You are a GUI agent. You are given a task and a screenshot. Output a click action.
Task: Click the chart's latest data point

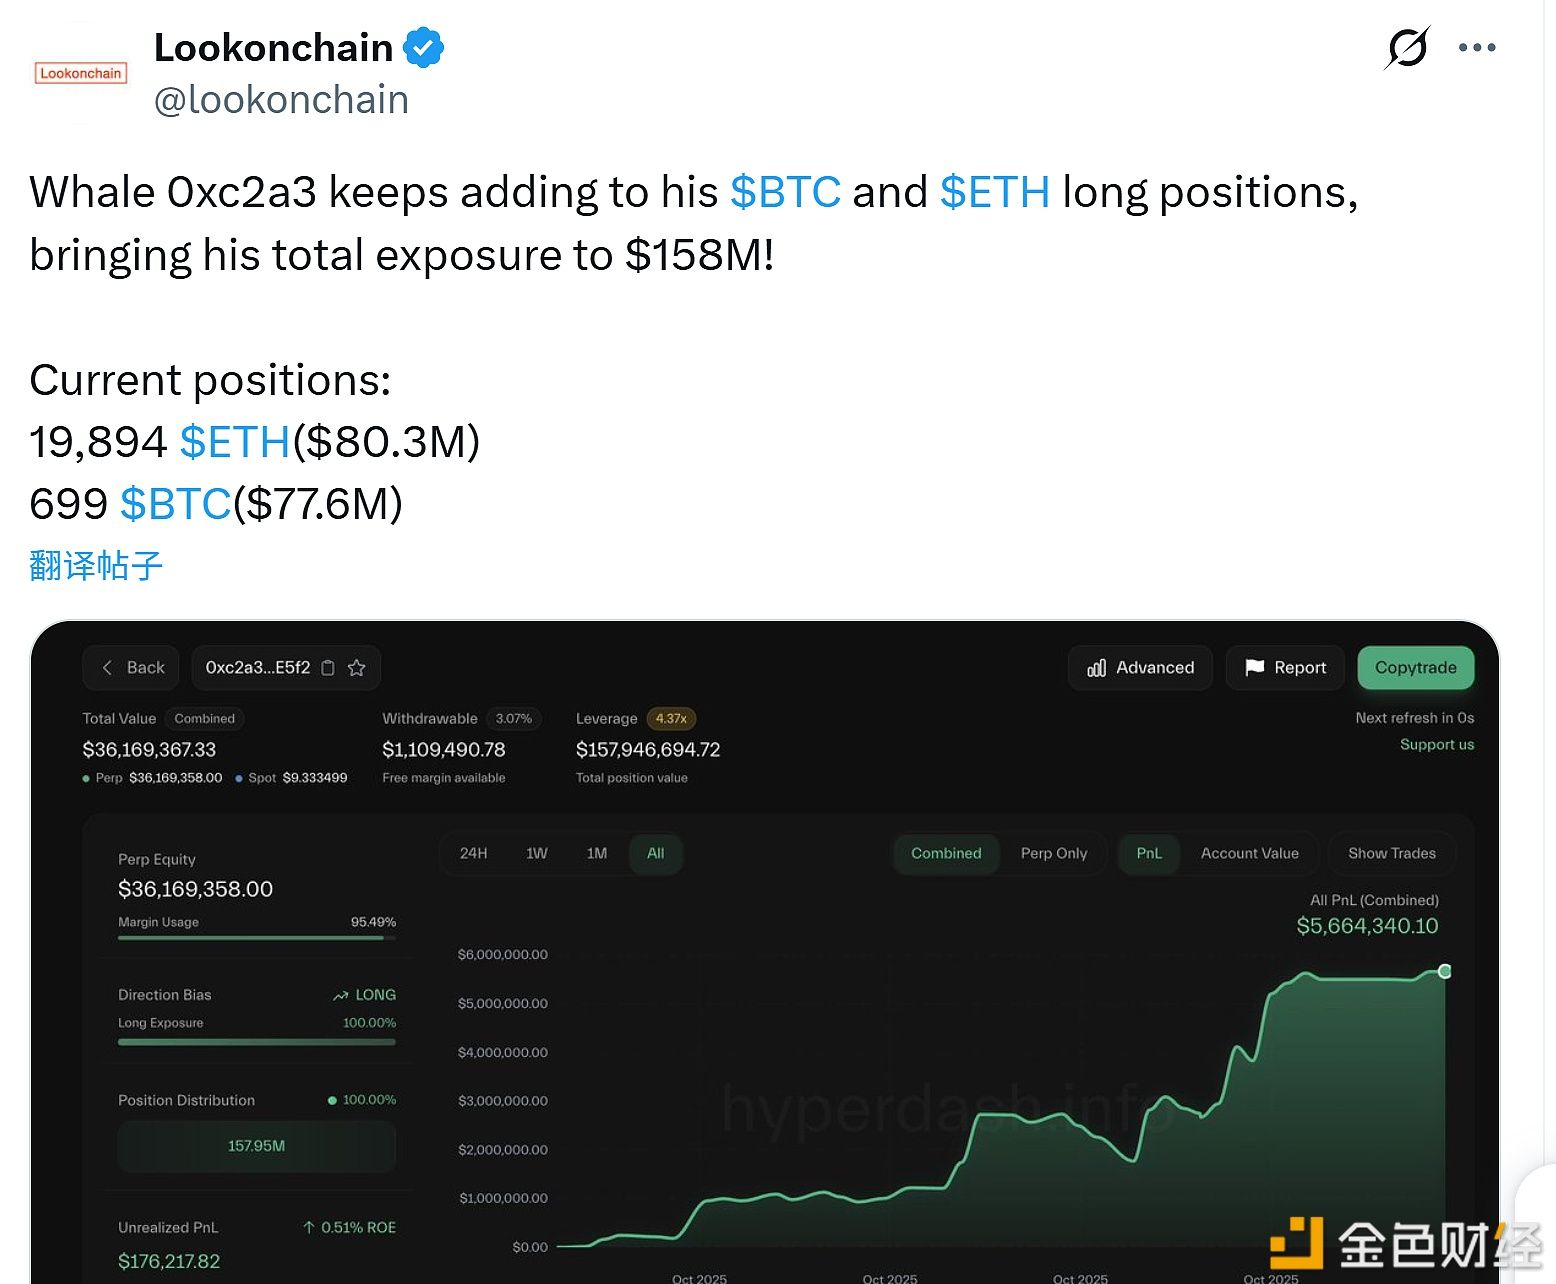tap(1444, 971)
